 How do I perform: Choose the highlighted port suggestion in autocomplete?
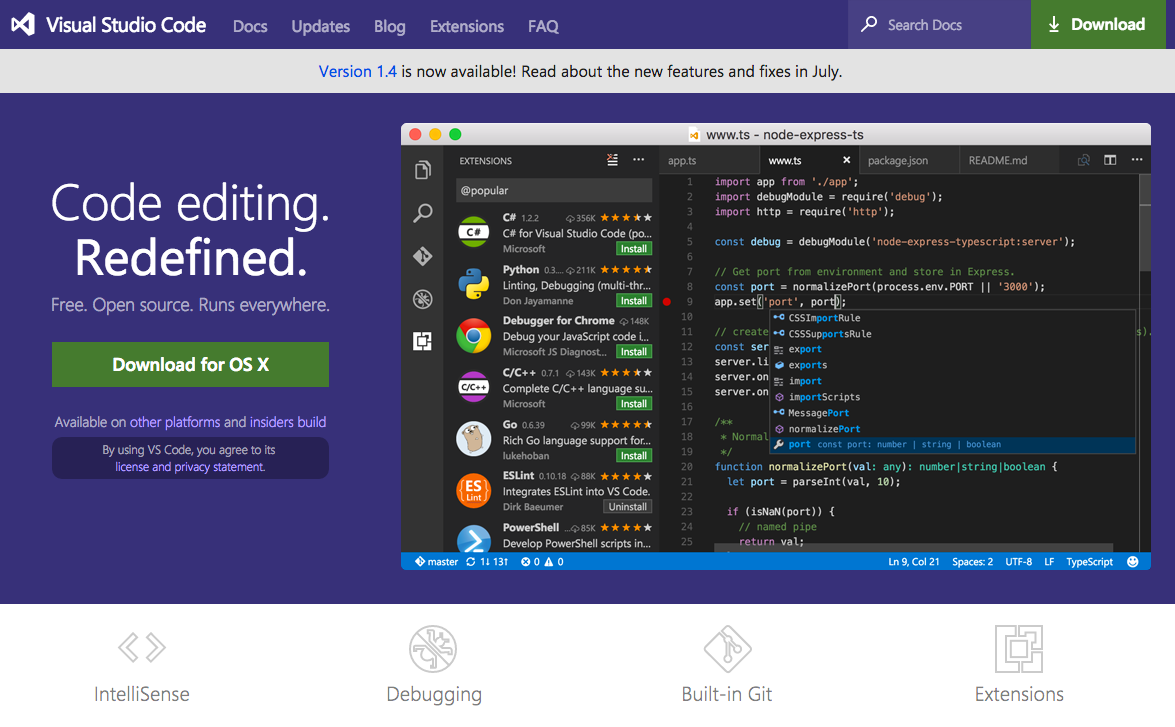pyautogui.click(x=952, y=444)
